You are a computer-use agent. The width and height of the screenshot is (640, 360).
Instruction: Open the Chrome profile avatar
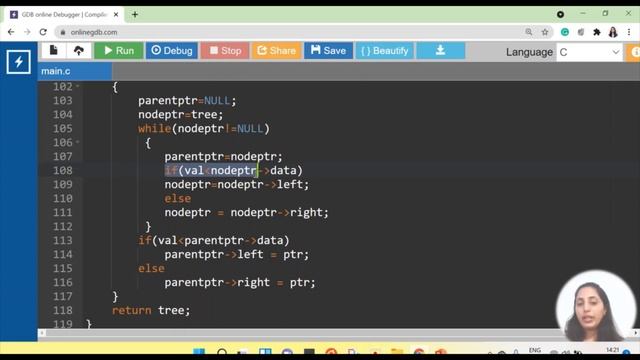[613, 32]
